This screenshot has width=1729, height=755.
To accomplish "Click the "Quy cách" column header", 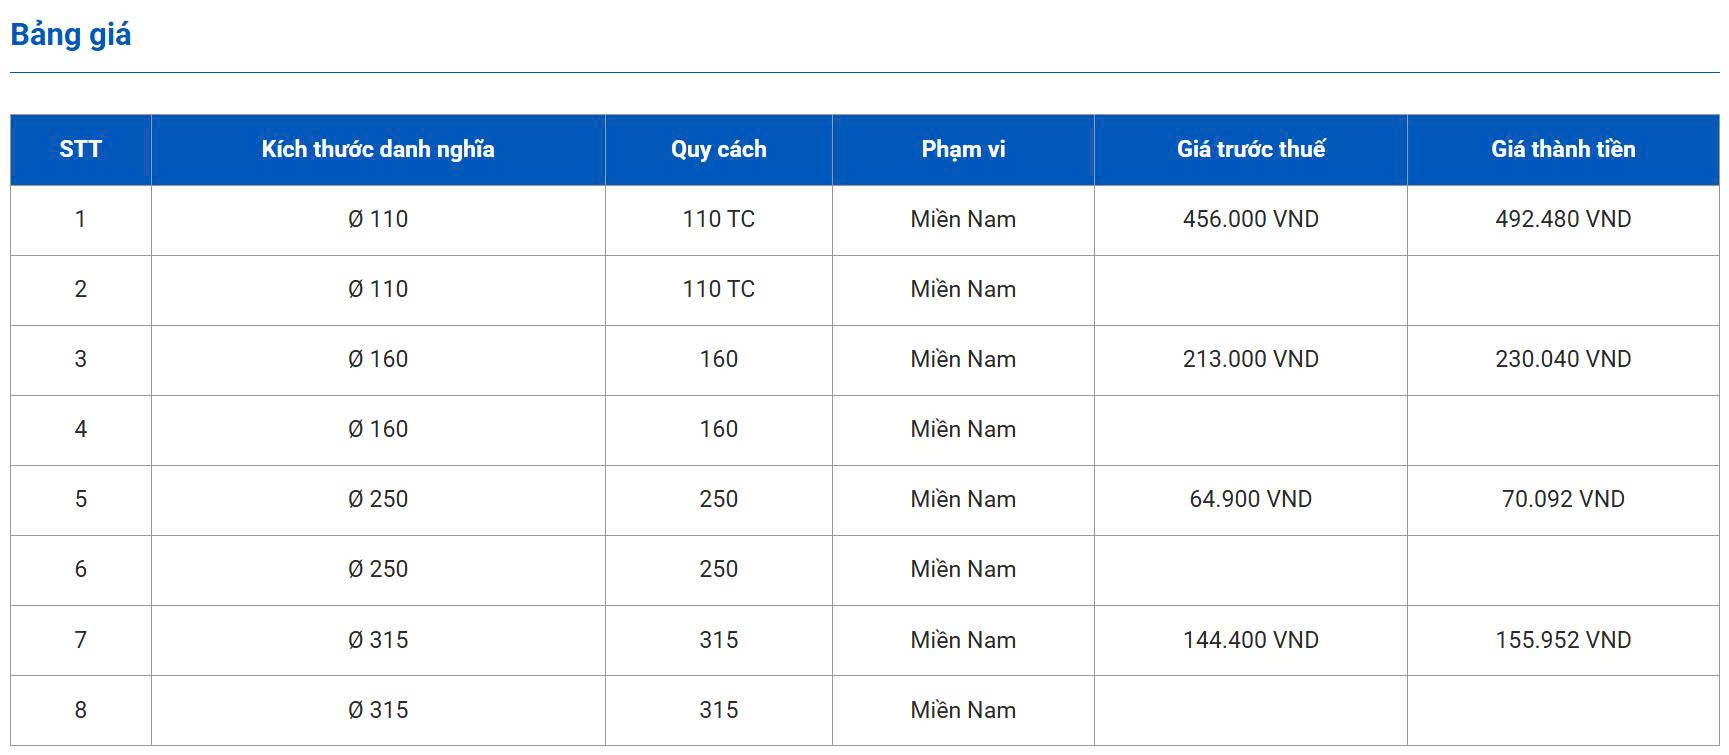I will pyautogui.click(x=718, y=150).
